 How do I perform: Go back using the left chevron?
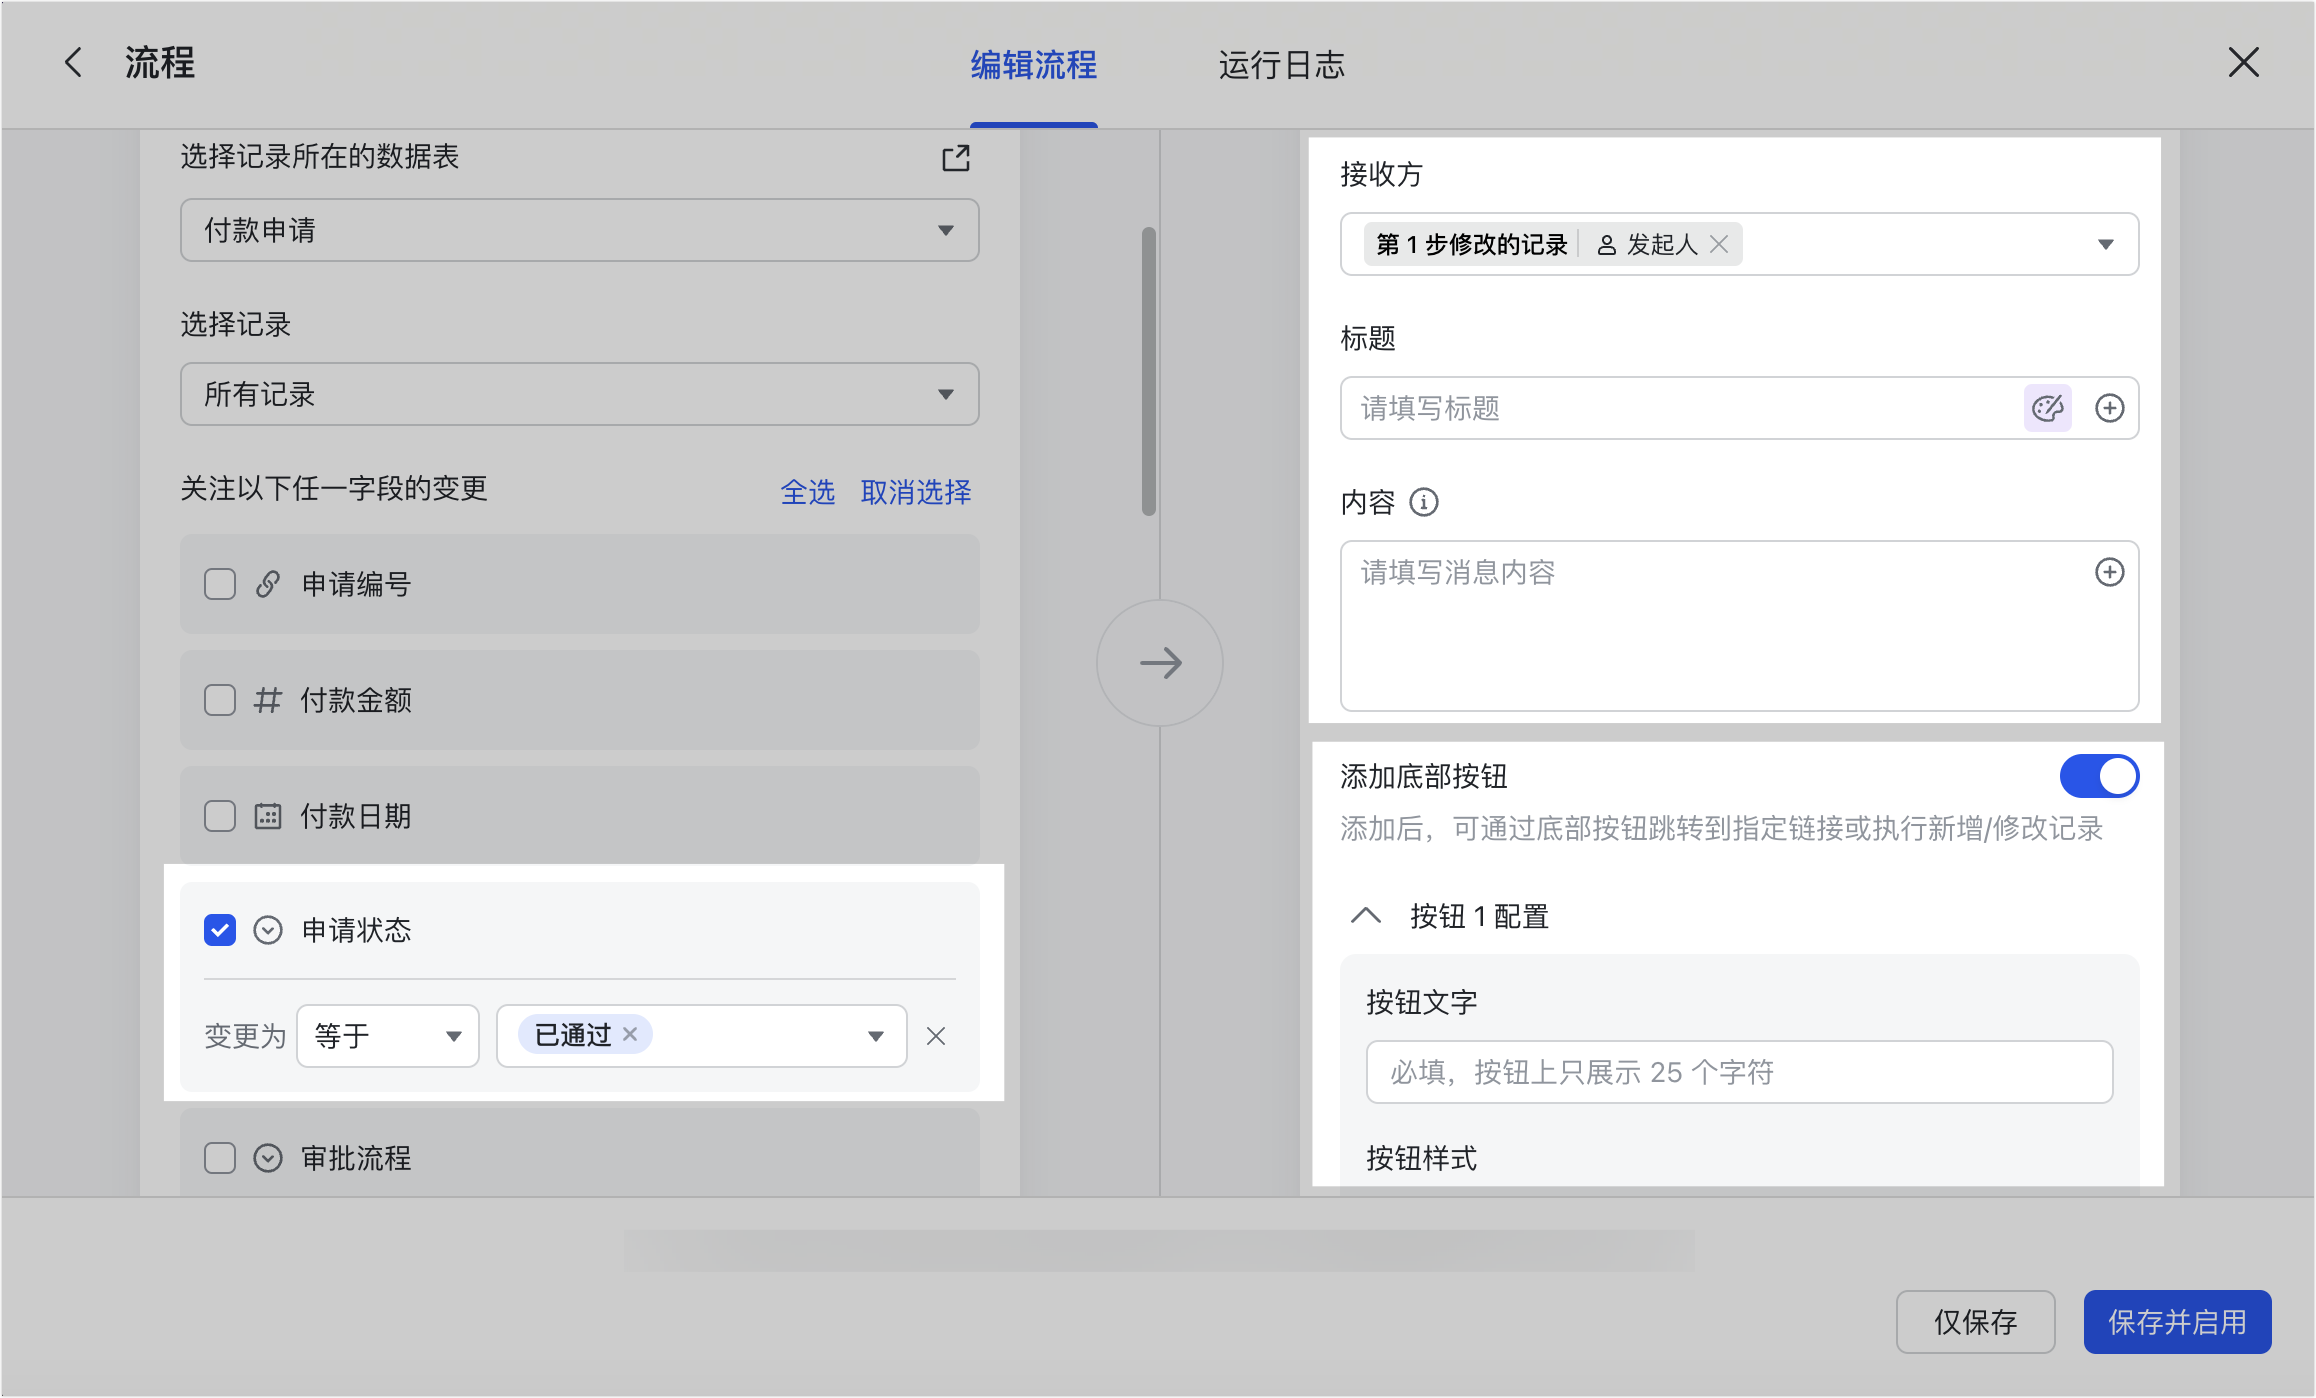pyautogui.click(x=73, y=62)
